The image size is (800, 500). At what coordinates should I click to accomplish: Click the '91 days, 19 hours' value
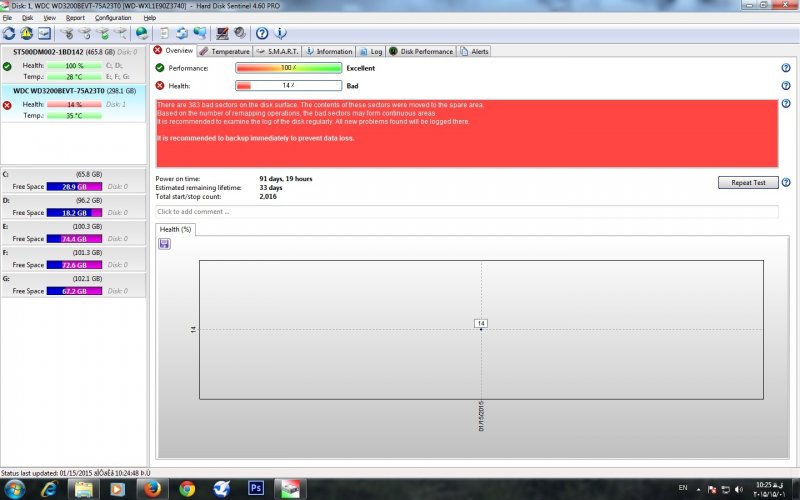pos(286,179)
